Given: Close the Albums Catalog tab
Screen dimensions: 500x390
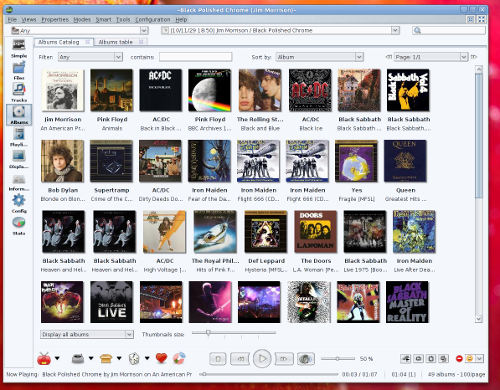Looking at the screenshot, I should (87, 42).
